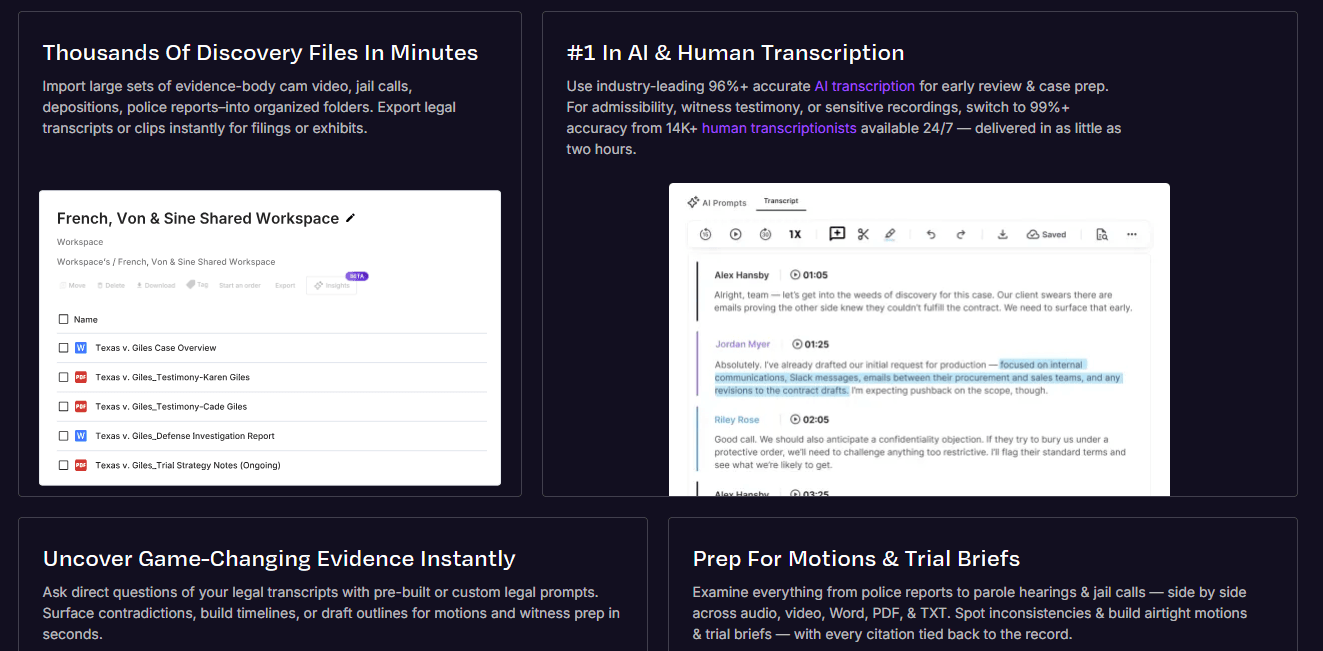The height and width of the screenshot is (651, 1323).
Task: Open the 1X playback speed selector
Action: (795, 234)
